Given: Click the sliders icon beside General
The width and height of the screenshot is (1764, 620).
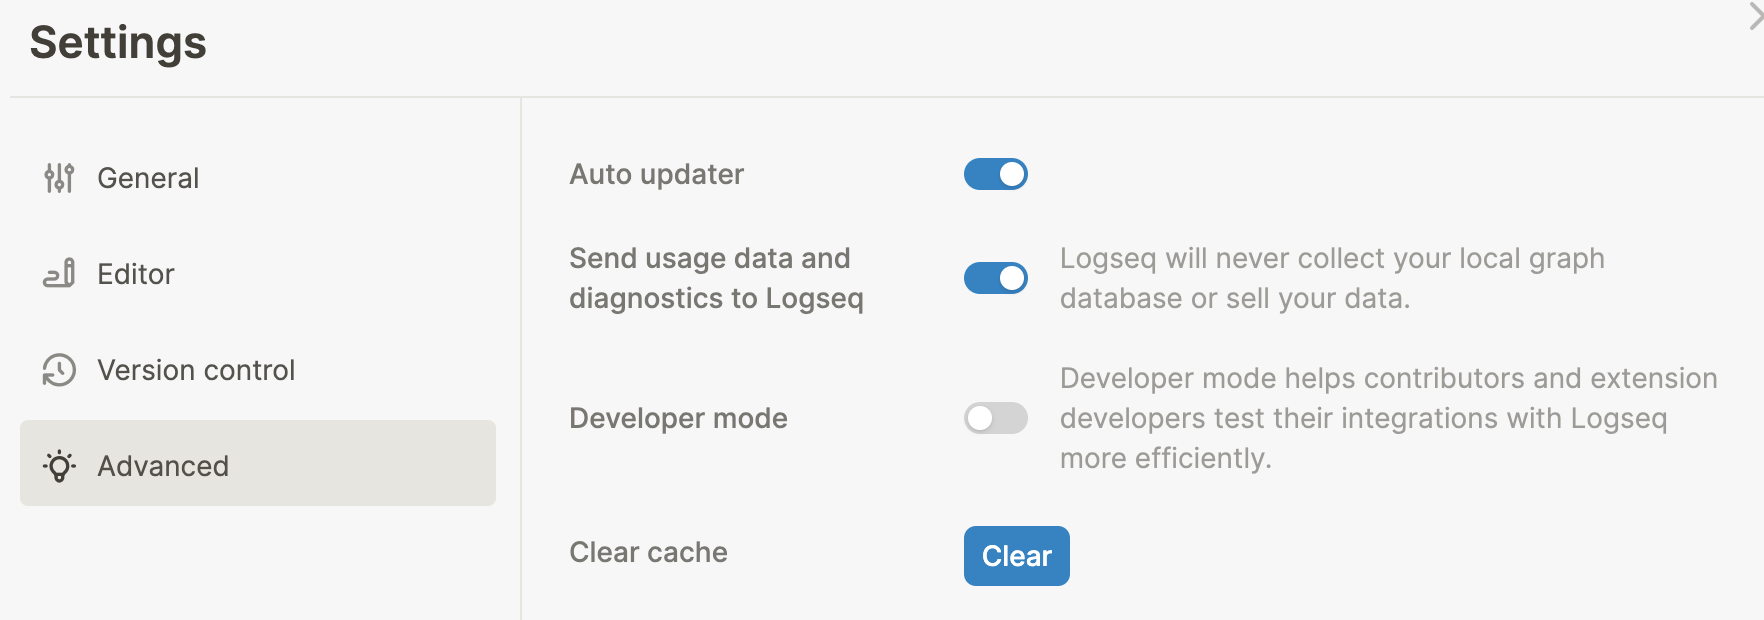Looking at the screenshot, I should (58, 177).
